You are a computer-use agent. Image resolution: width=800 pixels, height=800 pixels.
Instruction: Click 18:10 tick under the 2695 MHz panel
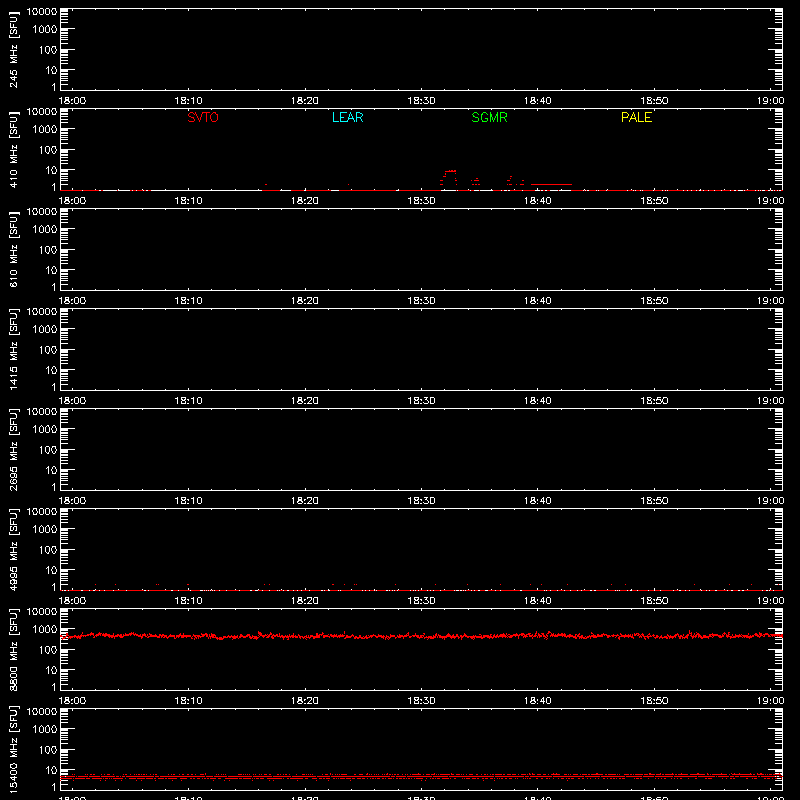pyautogui.click(x=189, y=501)
